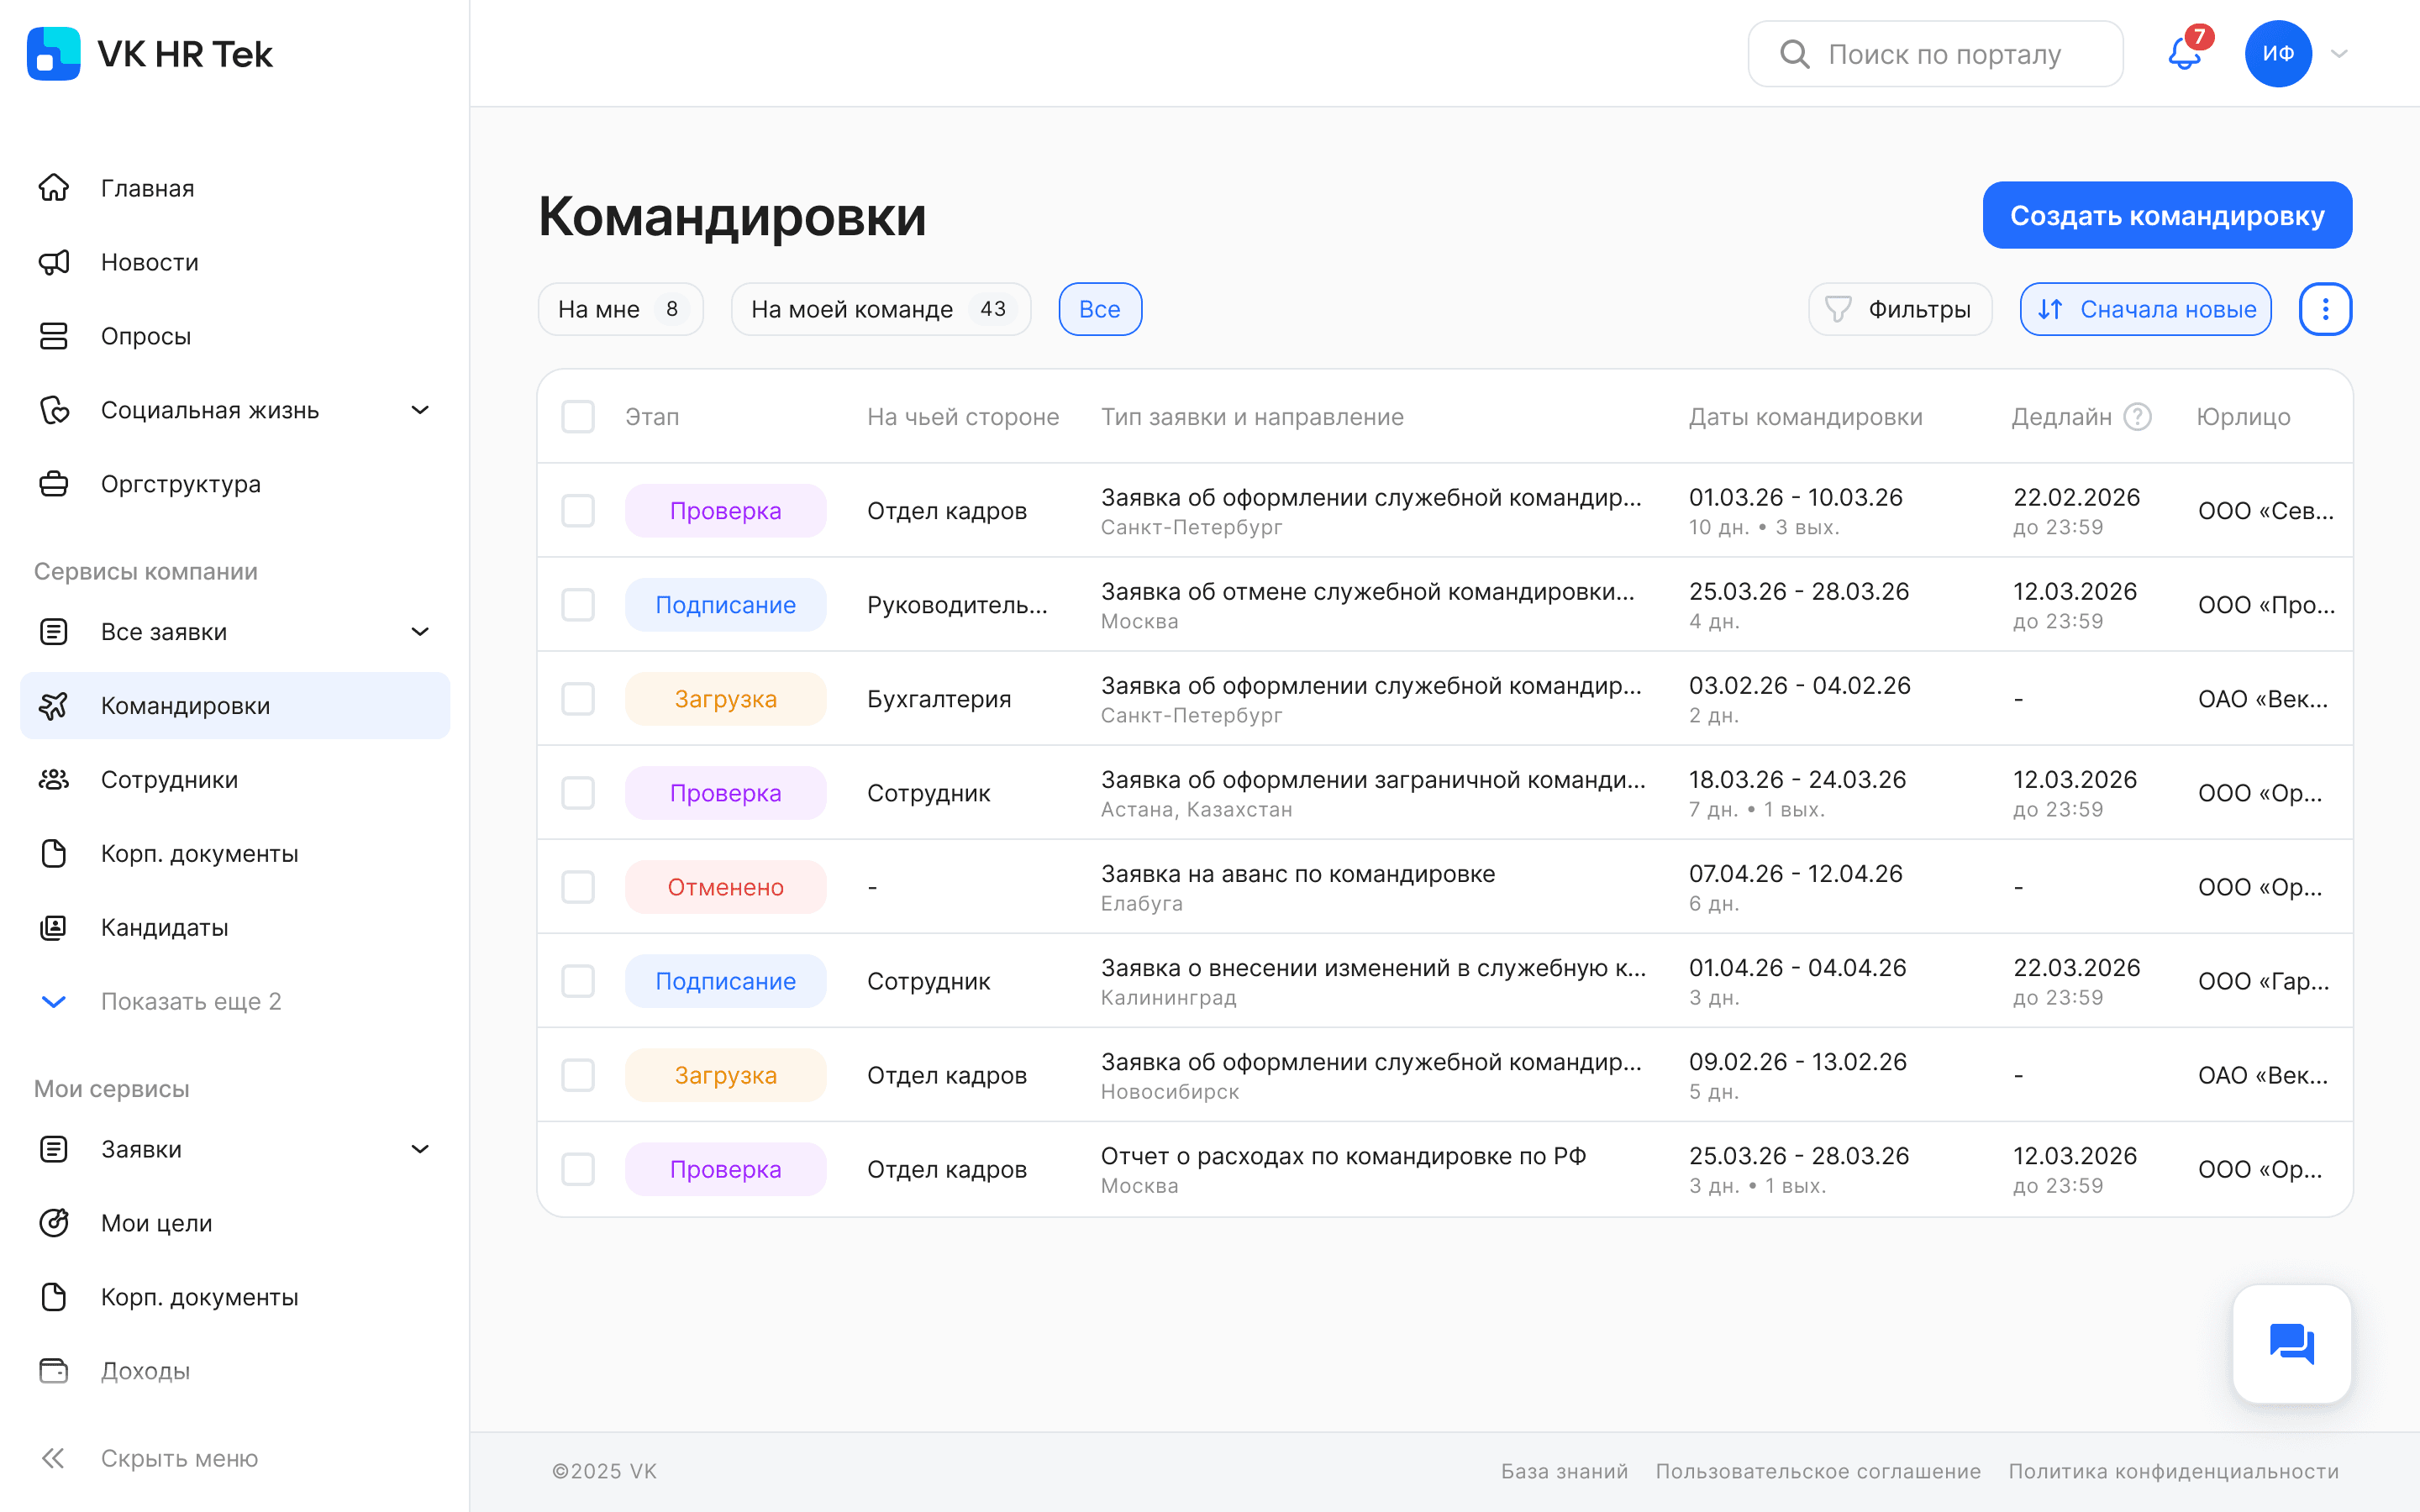This screenshot has width=2420, height=1512.
Task: Check the Заявка об отмене служебной командировки row
Action: point(578,605)
